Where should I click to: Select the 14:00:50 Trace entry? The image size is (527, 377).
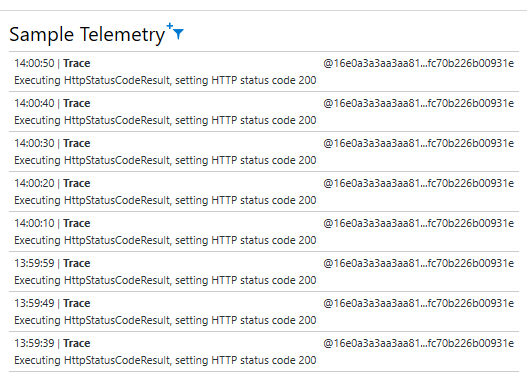tap(264, 72)
